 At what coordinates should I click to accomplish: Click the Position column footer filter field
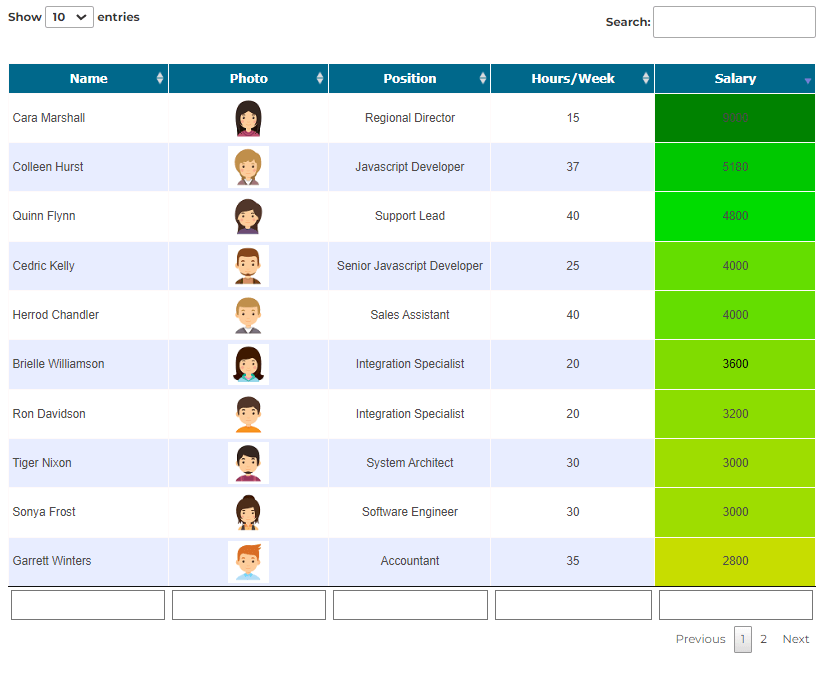pos(410,605)
